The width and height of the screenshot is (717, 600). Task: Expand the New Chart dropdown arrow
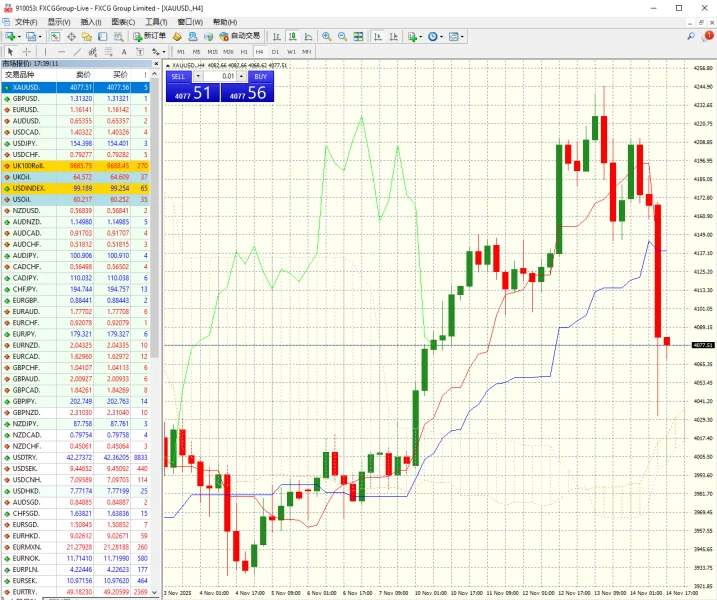19,37
